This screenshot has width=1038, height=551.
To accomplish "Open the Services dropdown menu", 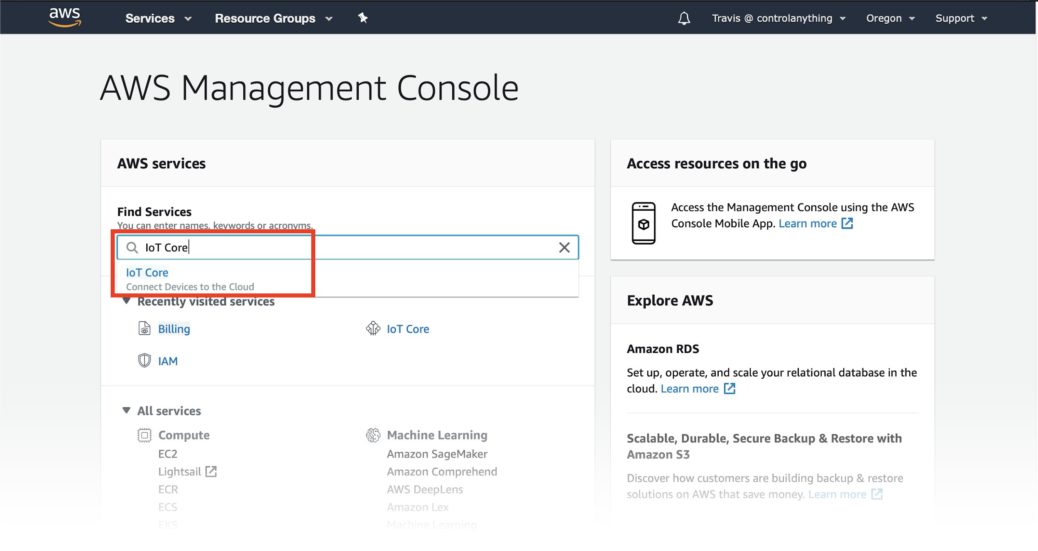I will (x=158, y=18).
